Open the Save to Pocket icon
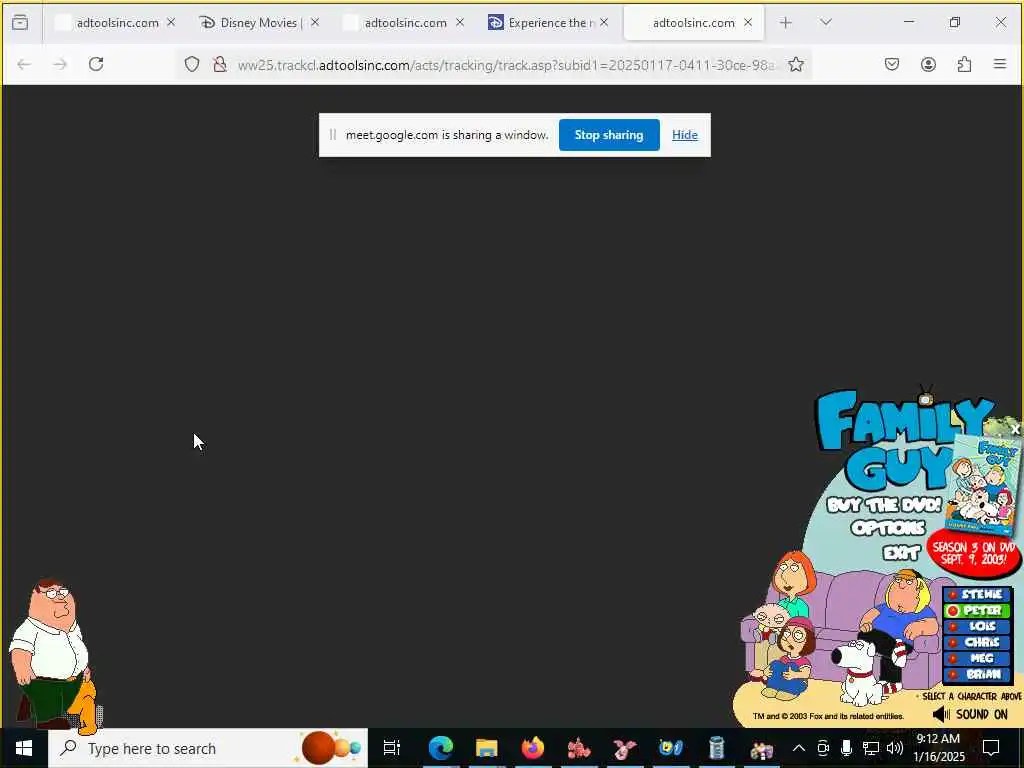 (891, 64)
